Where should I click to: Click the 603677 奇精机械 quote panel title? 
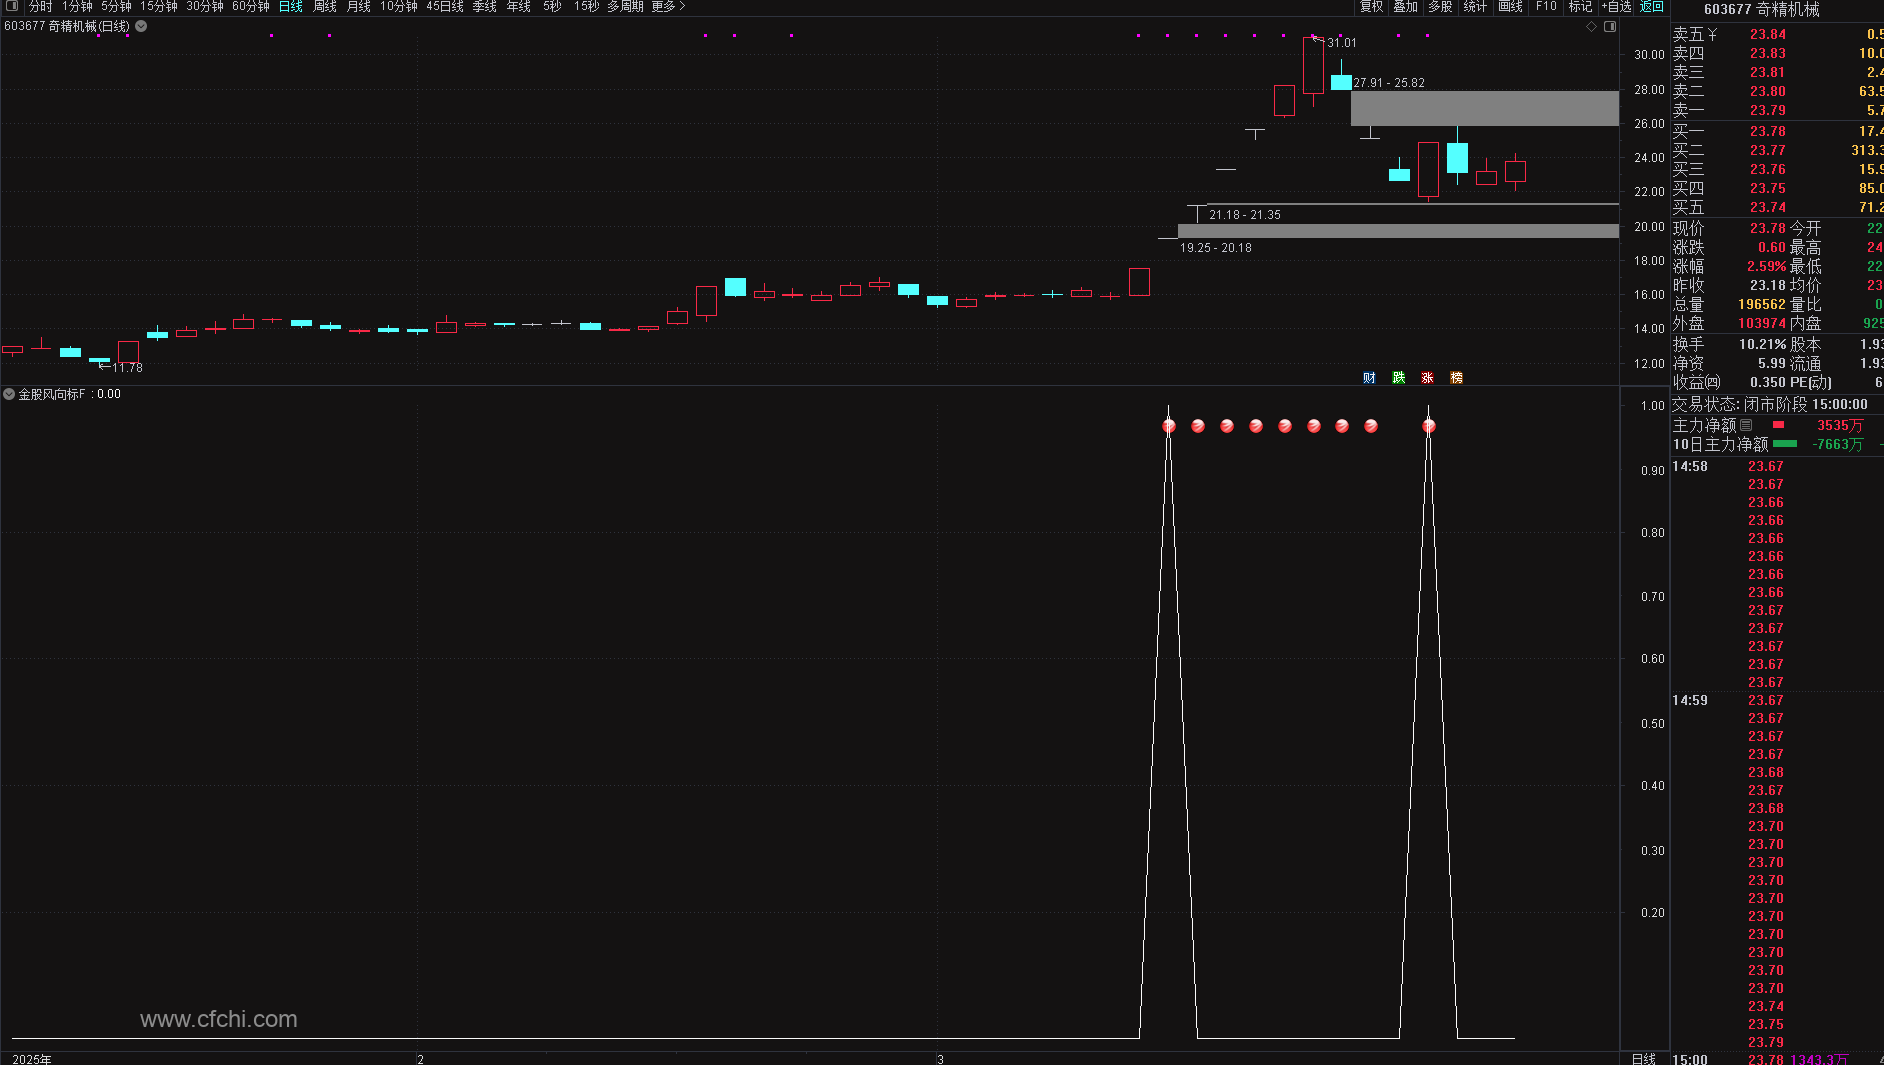coord(1762,9)
